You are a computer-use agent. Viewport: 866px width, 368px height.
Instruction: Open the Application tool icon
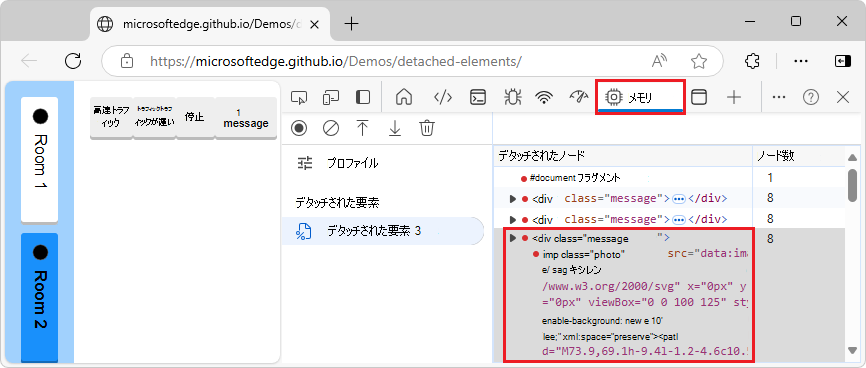pyautogui.click(x=699, y=98)
